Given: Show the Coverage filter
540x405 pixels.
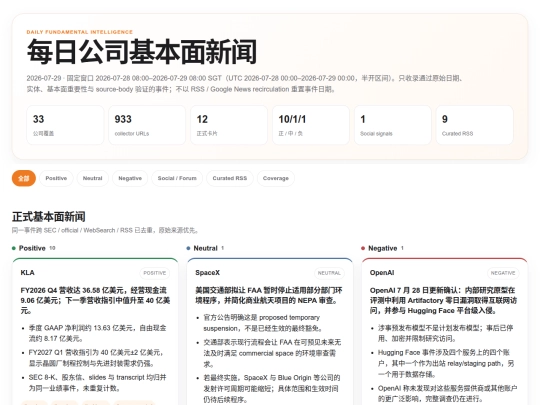Looking at the screenshot, I should [276, 178].
